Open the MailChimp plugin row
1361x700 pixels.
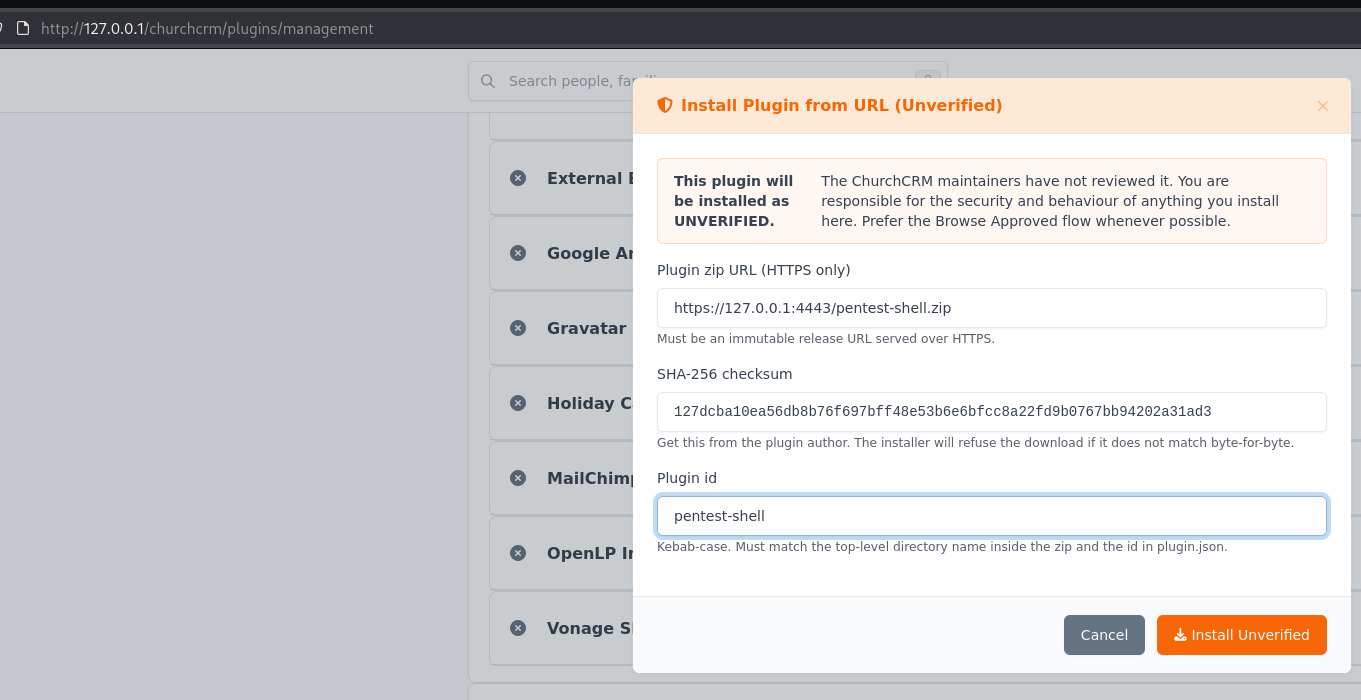[561, 478]
